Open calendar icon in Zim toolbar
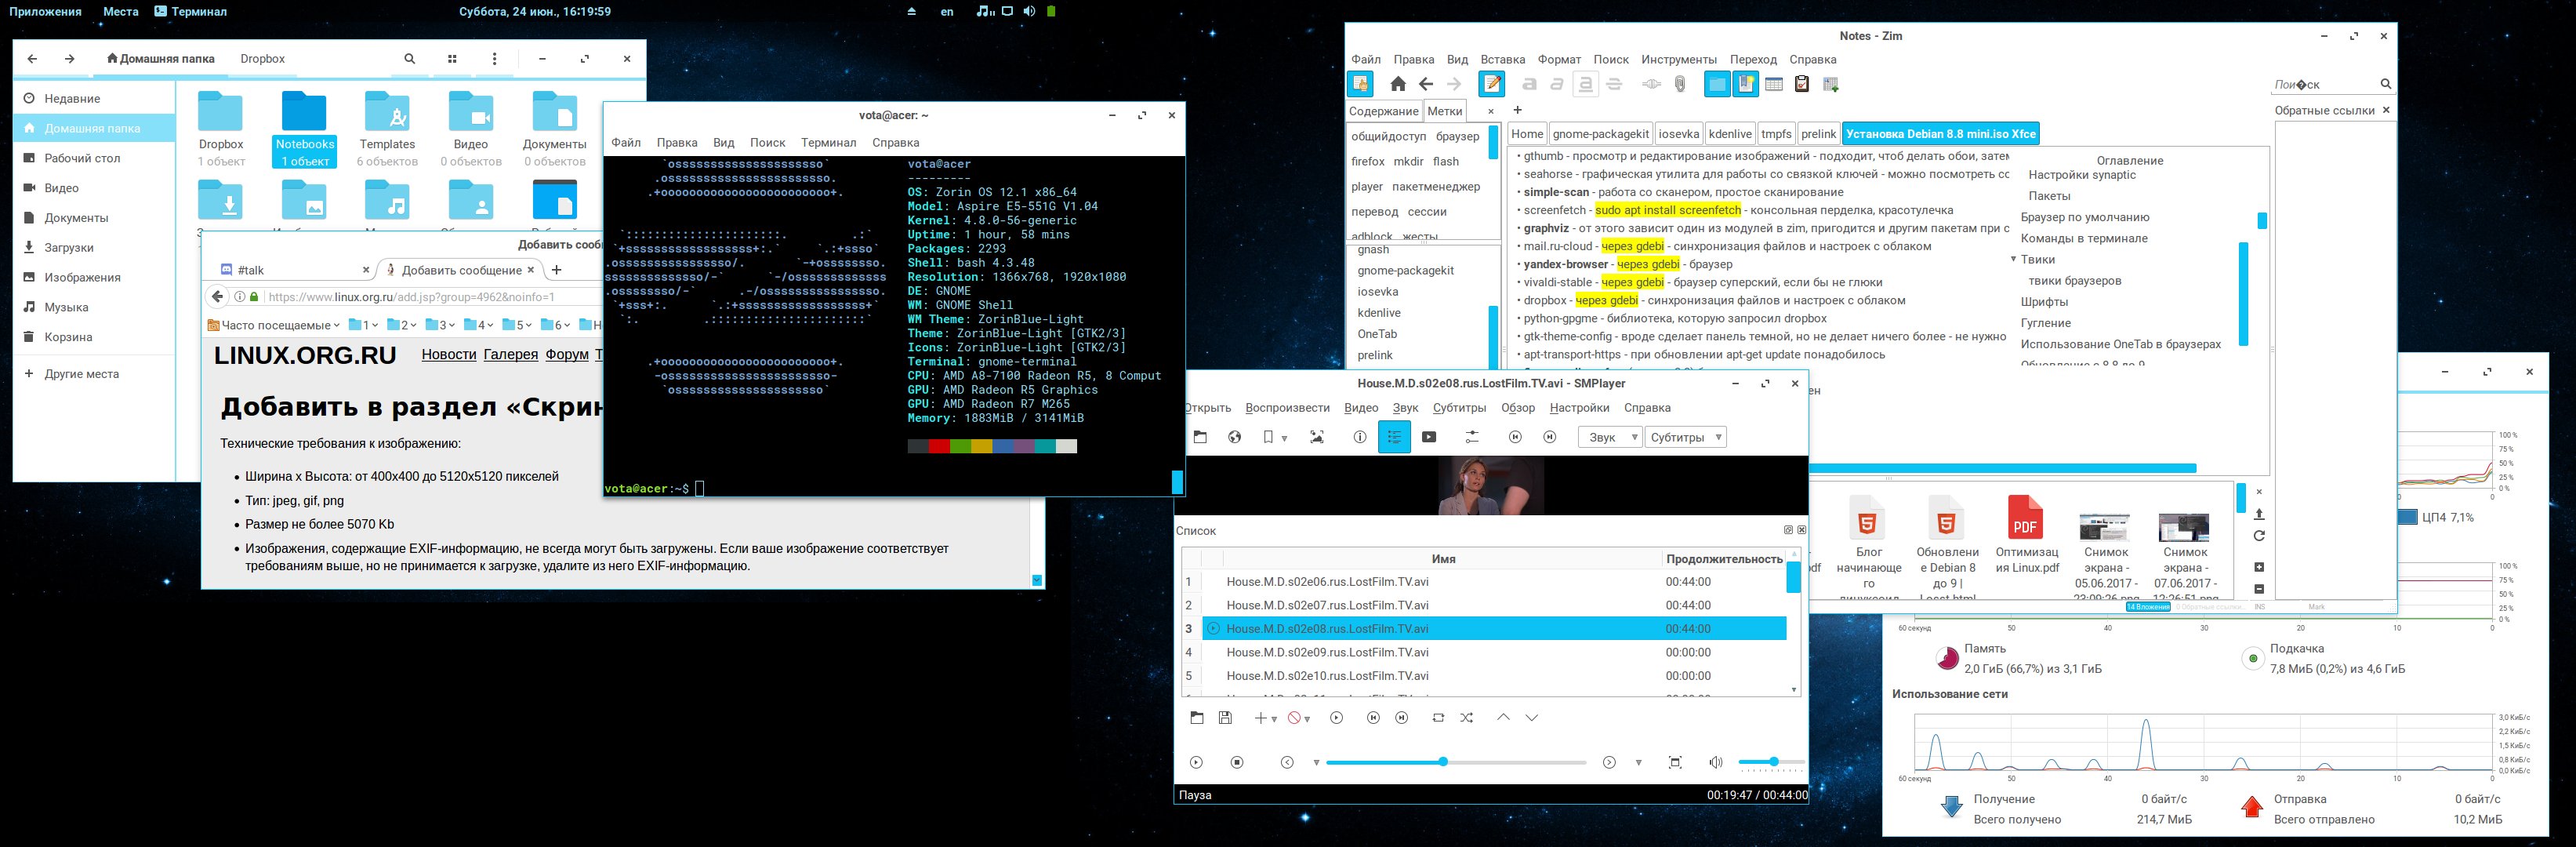Image resolution: width=2576 pixels, height=847 pixels. coord(1774,84)
